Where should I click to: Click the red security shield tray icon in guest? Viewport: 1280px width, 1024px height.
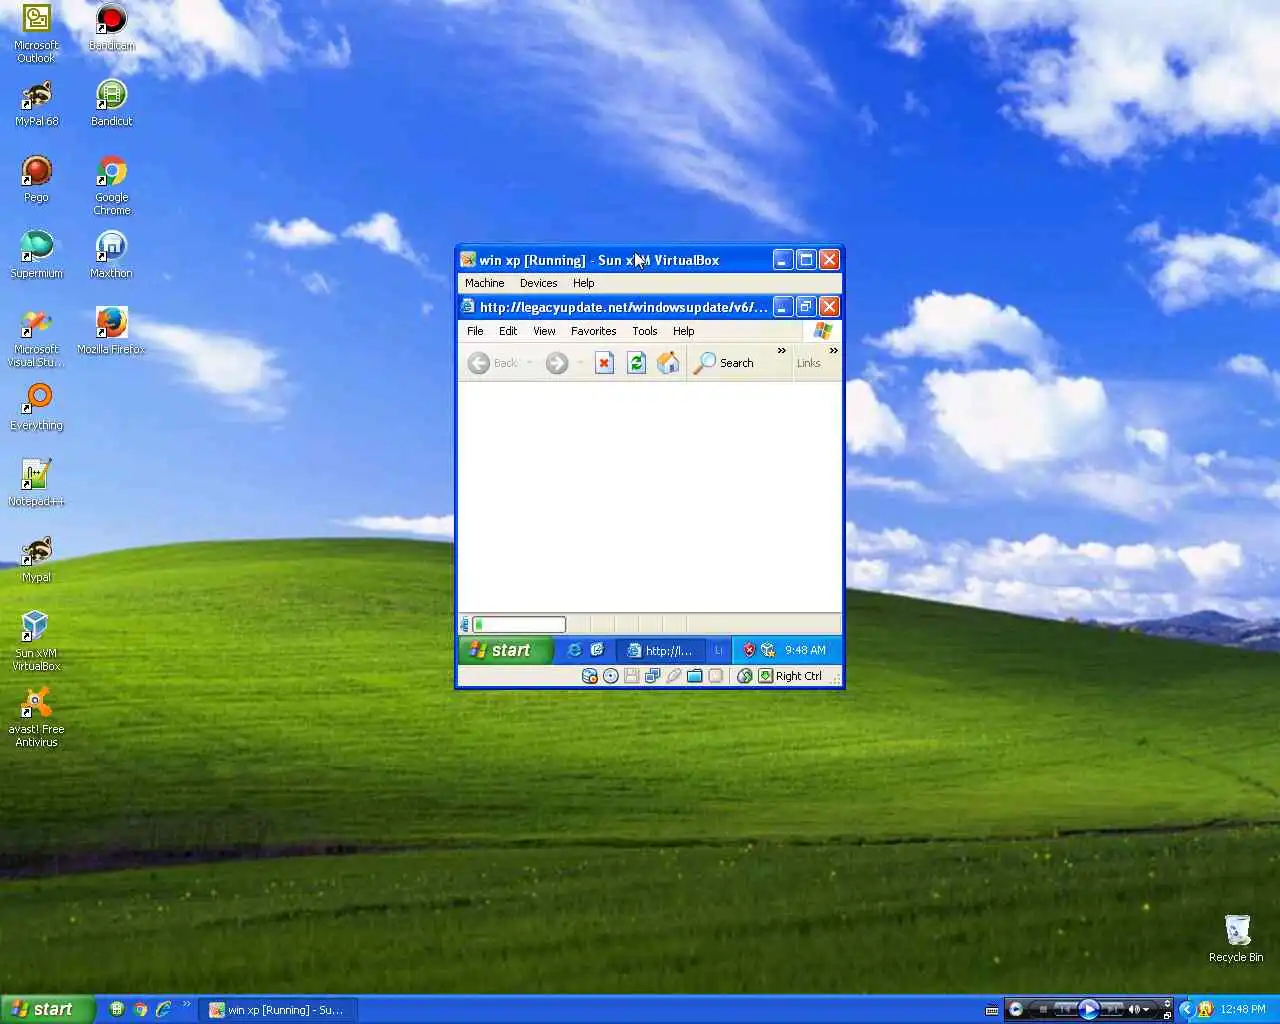point(748,650)
